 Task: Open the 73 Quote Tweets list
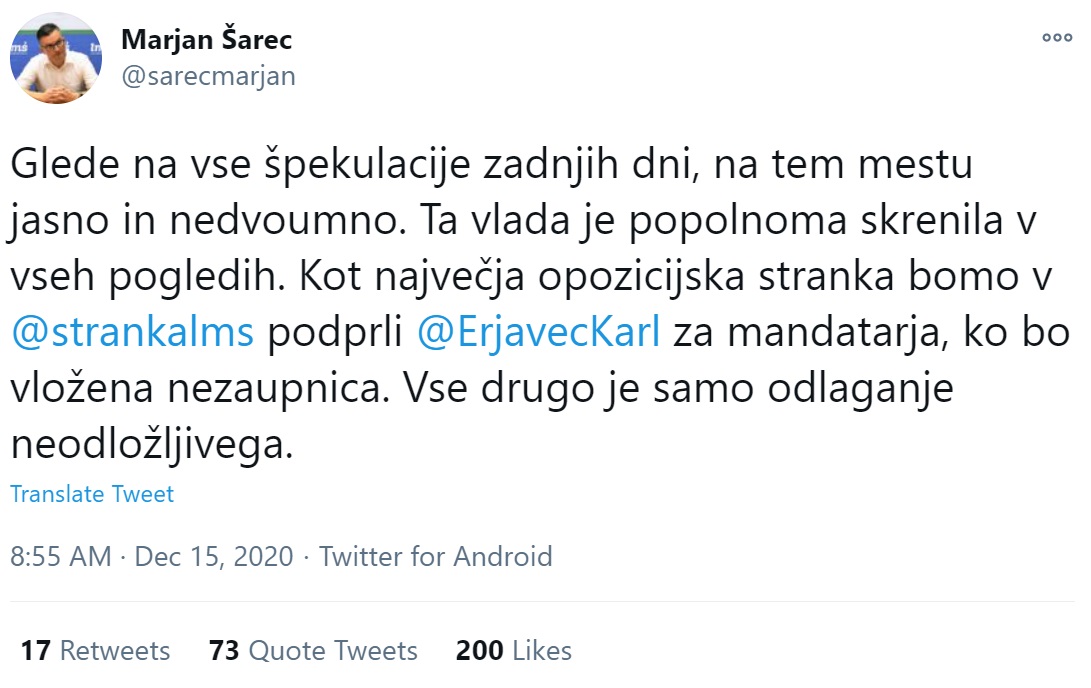(313, 651)
